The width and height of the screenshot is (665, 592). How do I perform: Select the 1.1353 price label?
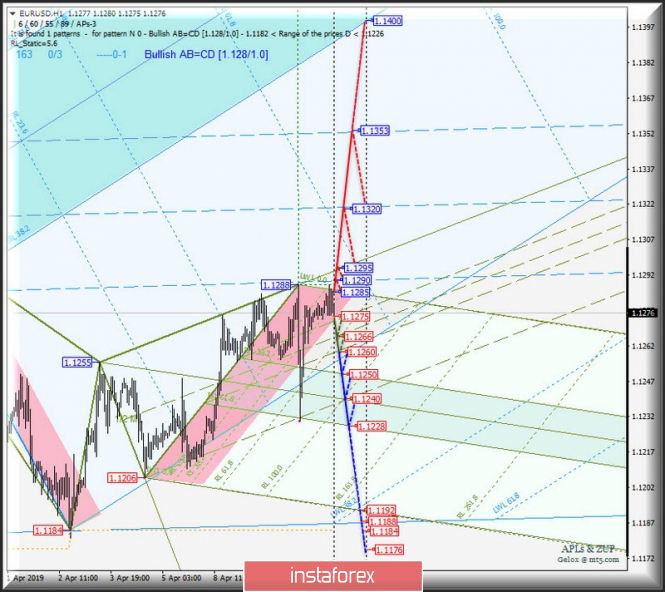click(374, 131)
